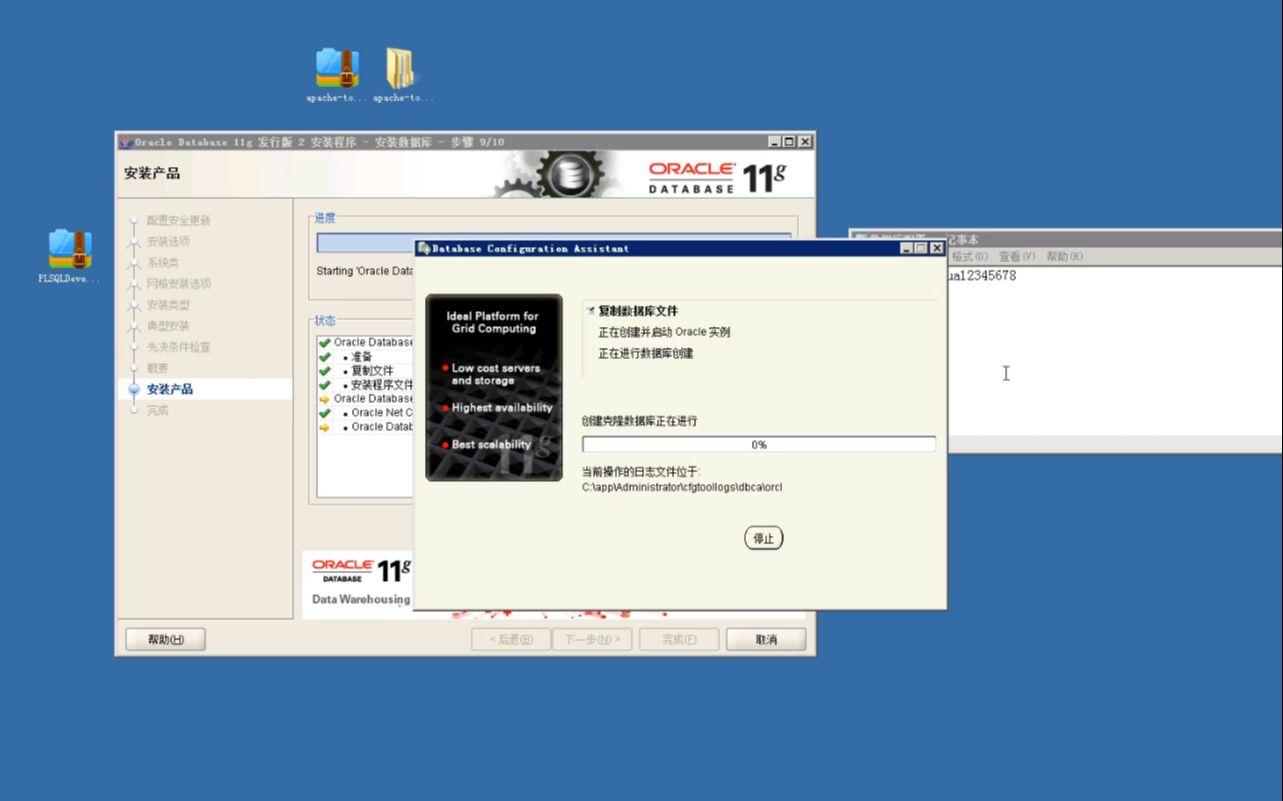Click the green check beside 复制文件
Screen dimensions: 1283x801
pyautogui.click(x=325, y=371)
